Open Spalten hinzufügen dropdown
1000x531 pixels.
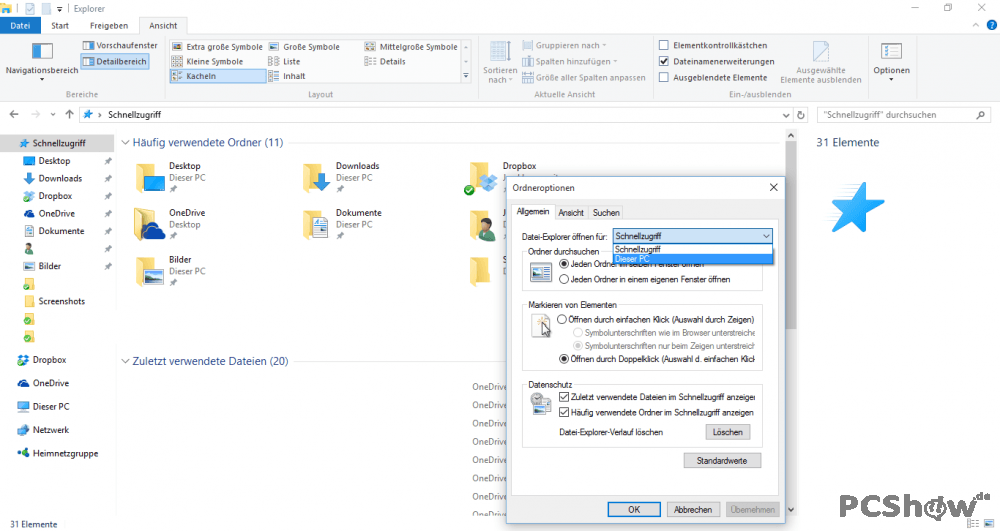coord(570,61)
